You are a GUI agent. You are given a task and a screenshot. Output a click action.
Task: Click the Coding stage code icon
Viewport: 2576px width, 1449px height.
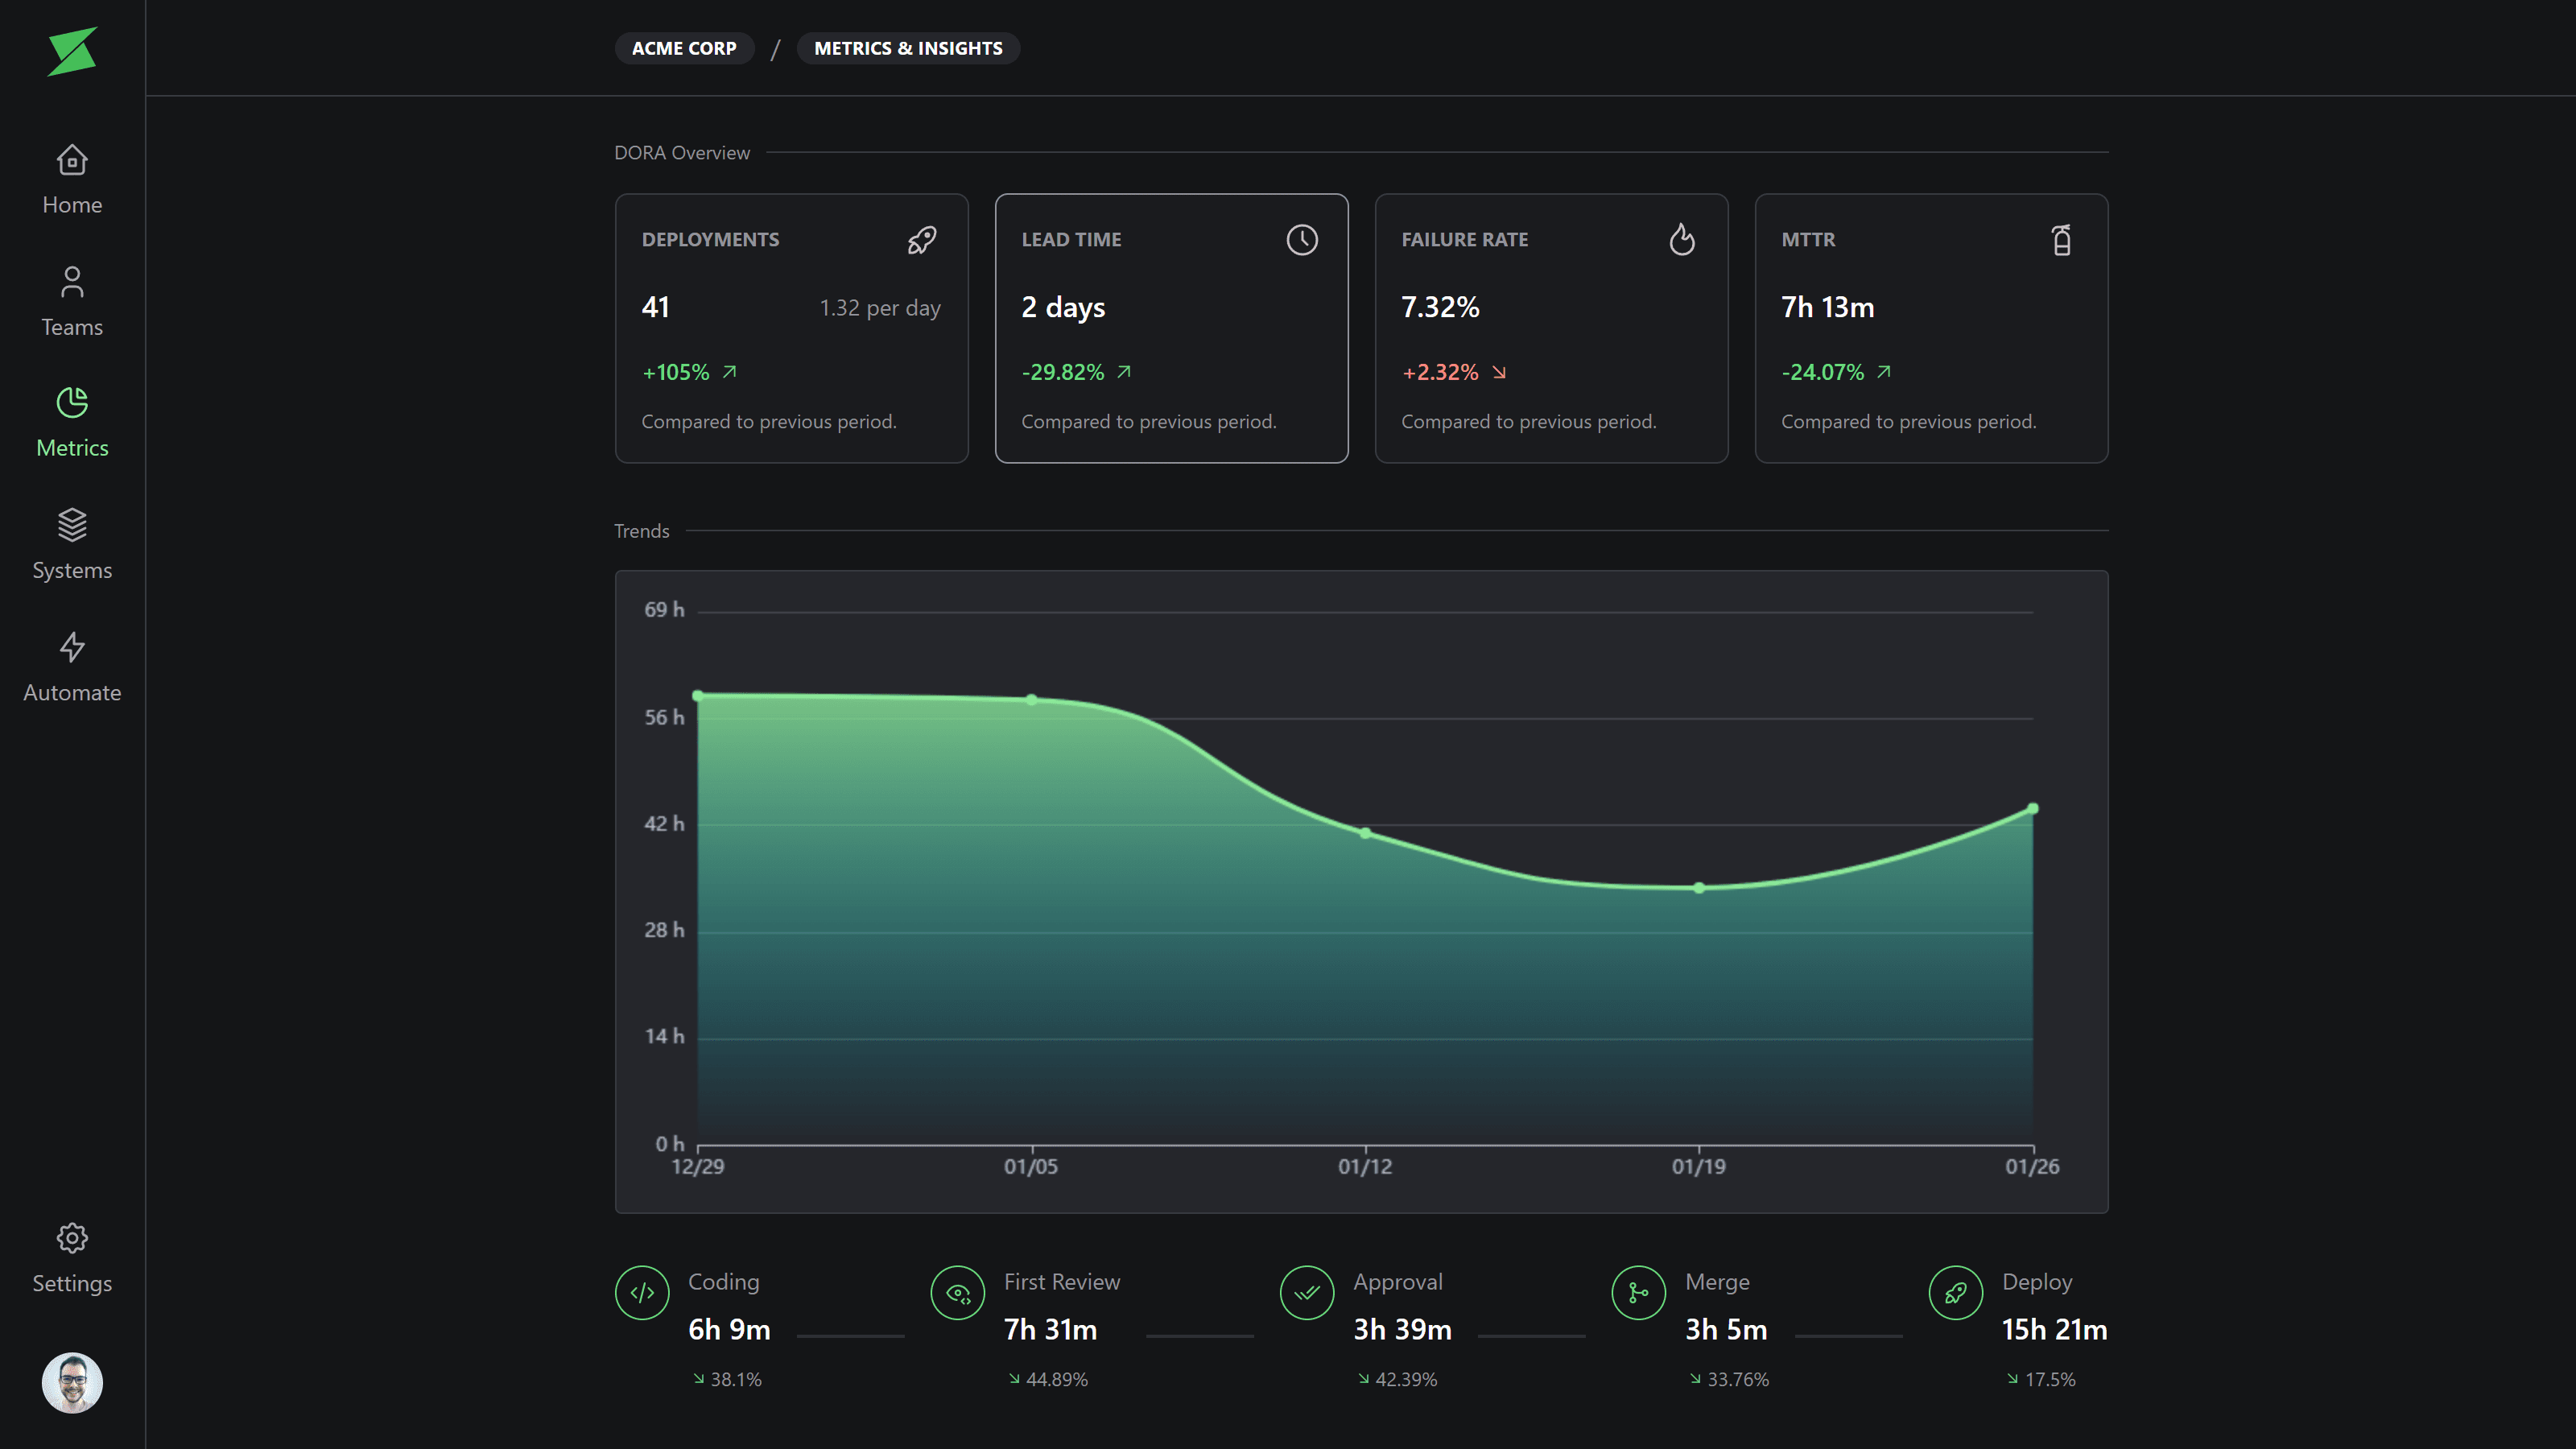(642, 1293)
